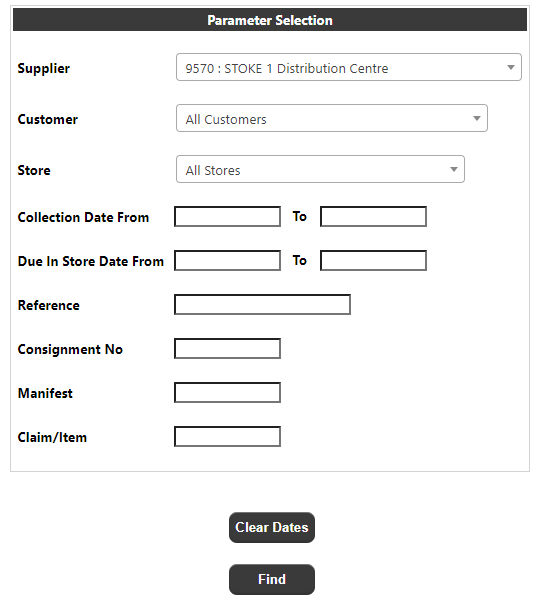Expand the All Customers dropdown

point(332,118)
